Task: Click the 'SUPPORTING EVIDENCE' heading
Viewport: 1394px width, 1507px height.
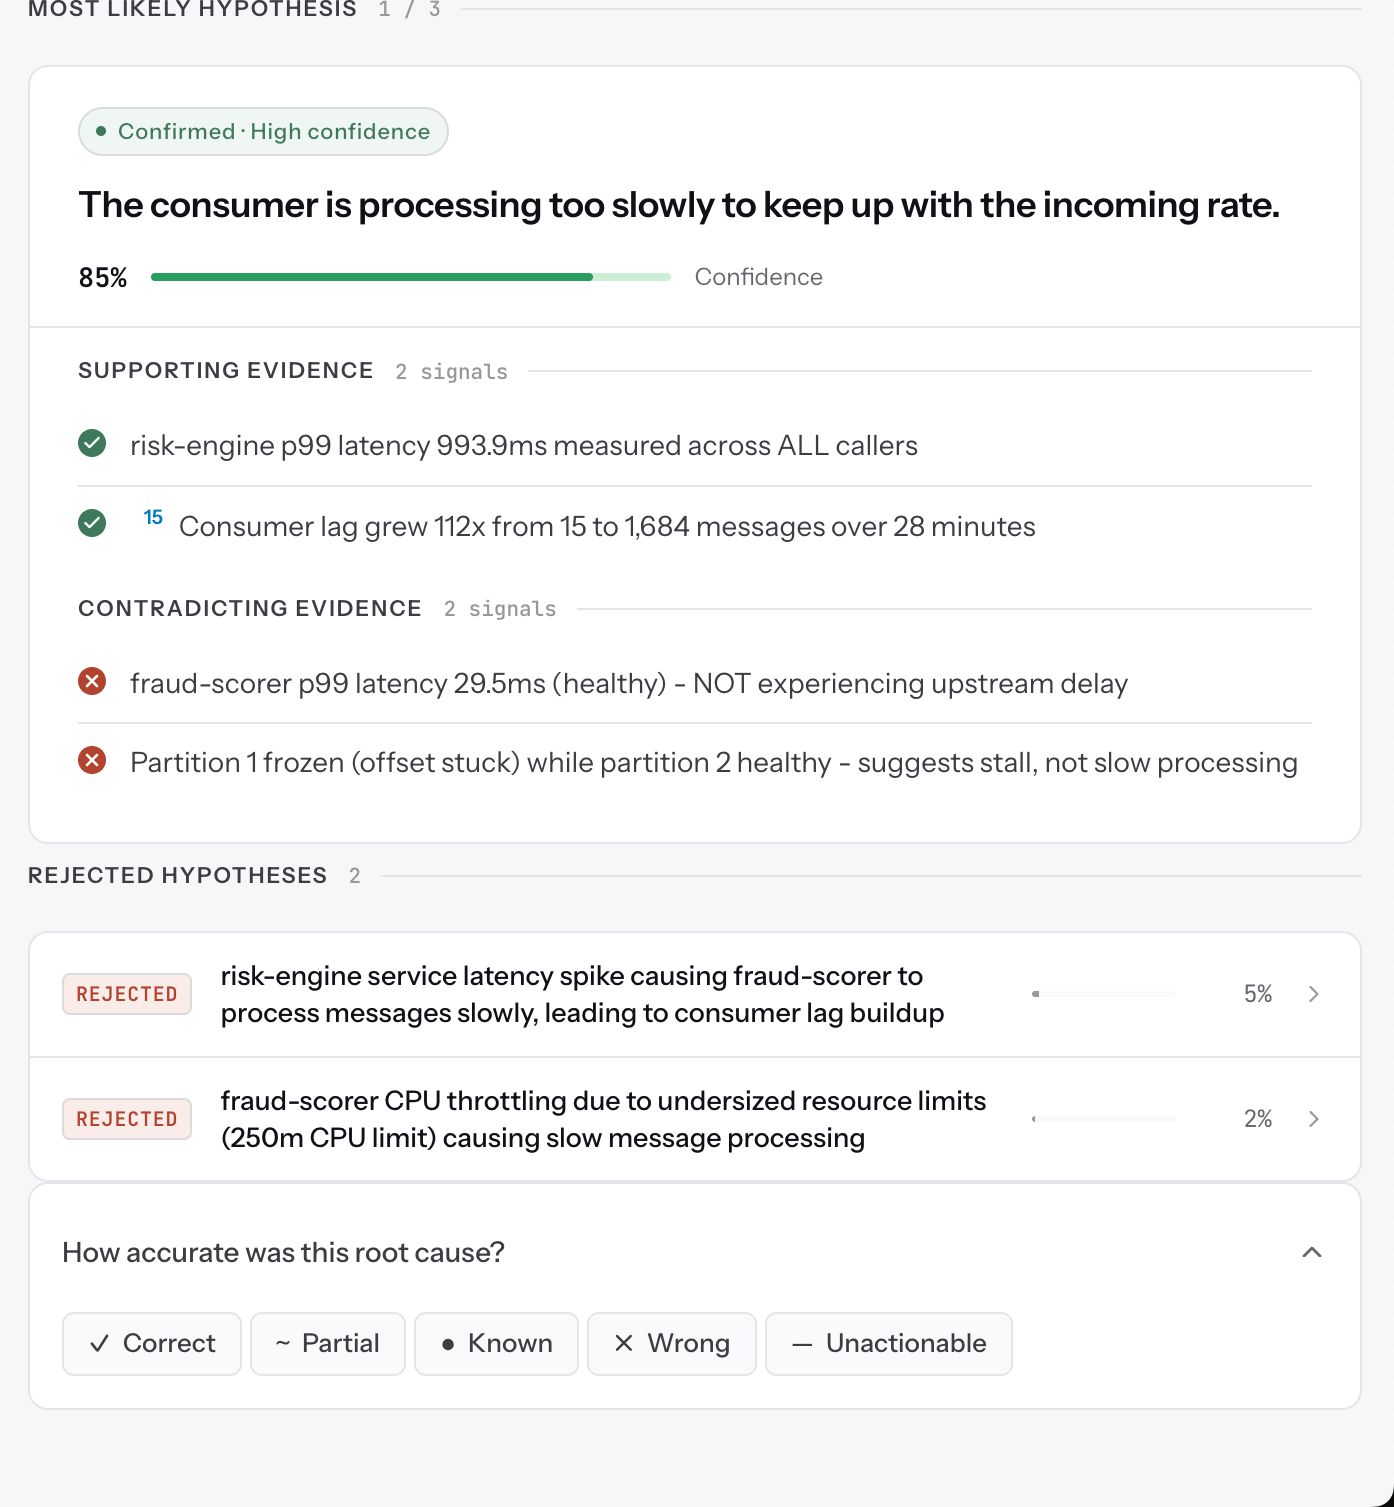Action: pyautogui.click(x=226, y=370)
